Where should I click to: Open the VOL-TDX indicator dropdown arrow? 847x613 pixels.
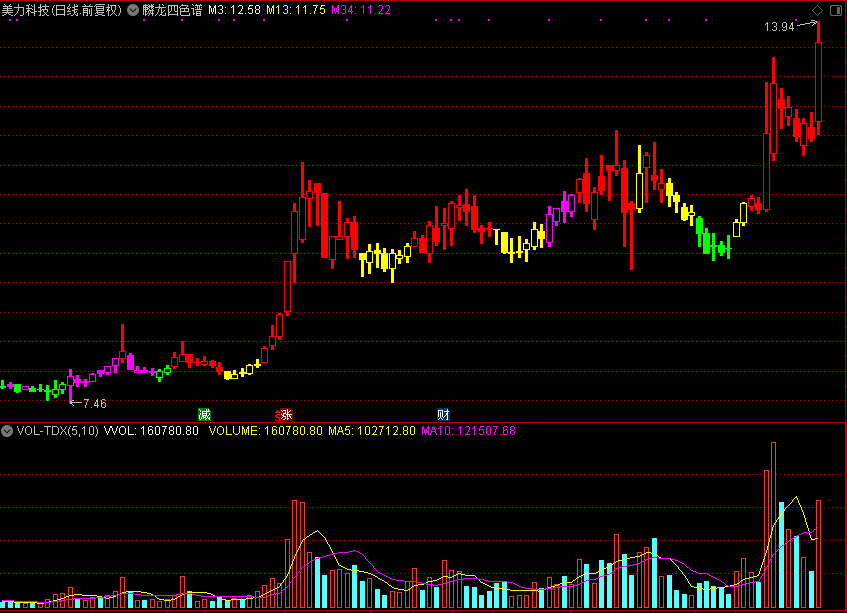[6, 431]
